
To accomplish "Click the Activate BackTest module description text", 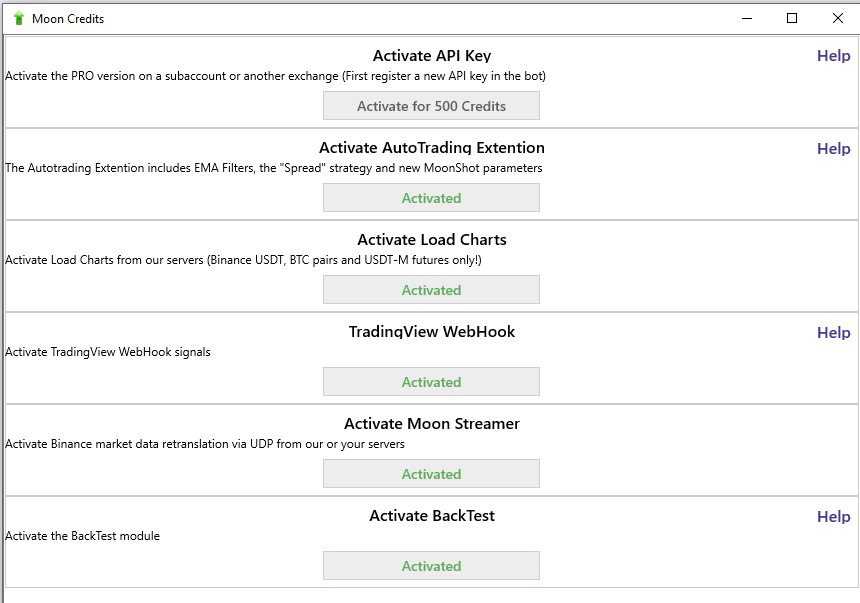I will coord(82,536).
